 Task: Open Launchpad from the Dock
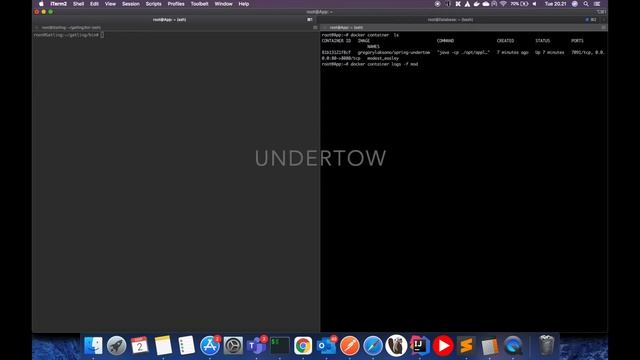pos(116,346)
